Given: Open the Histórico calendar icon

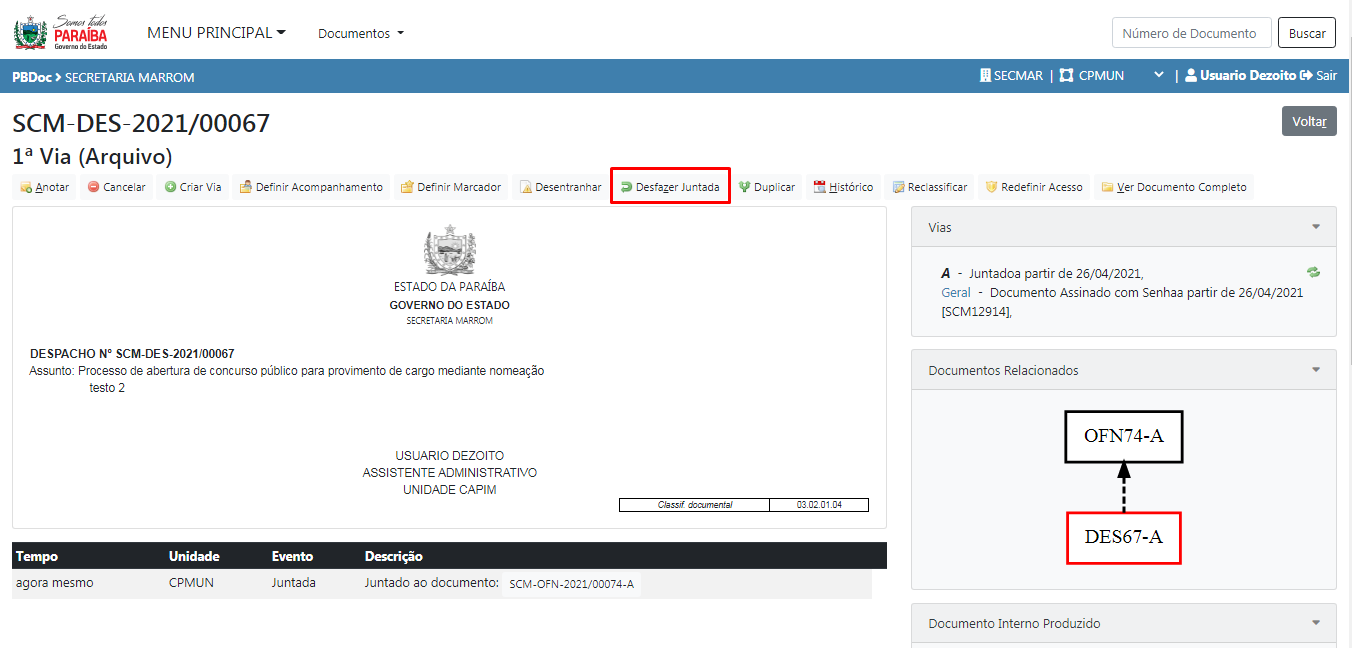Looking at the screenshot, I should point(820,187).
